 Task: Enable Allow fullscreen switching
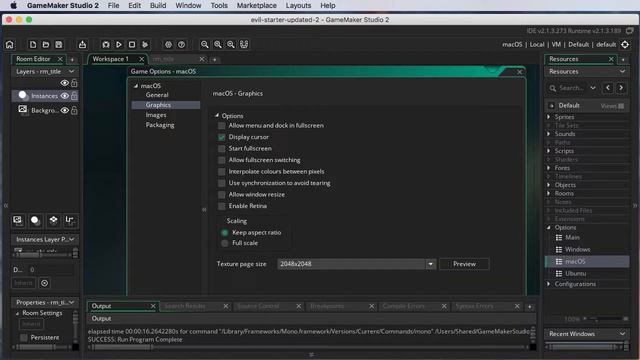click(222, 160)
